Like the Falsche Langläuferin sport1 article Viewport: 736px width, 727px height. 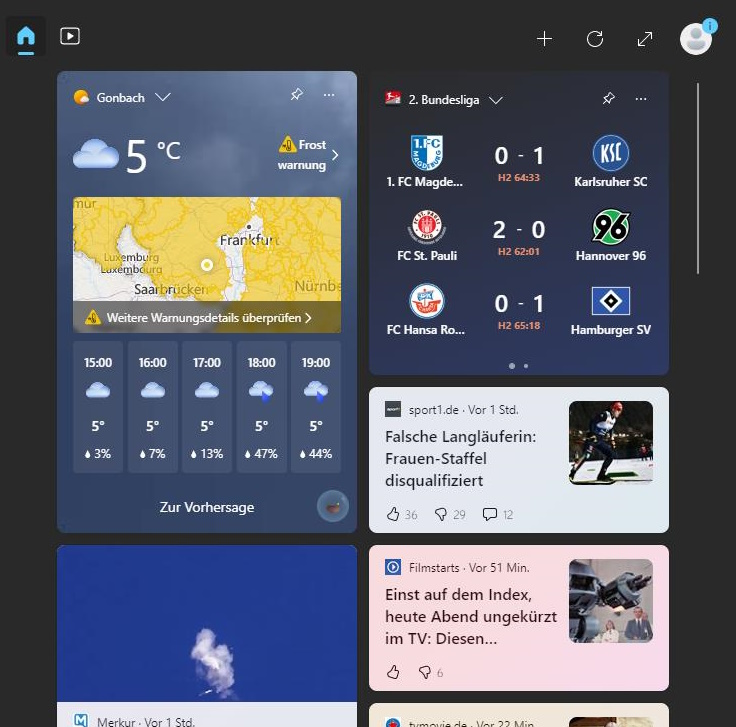click(x=393, y=514)
